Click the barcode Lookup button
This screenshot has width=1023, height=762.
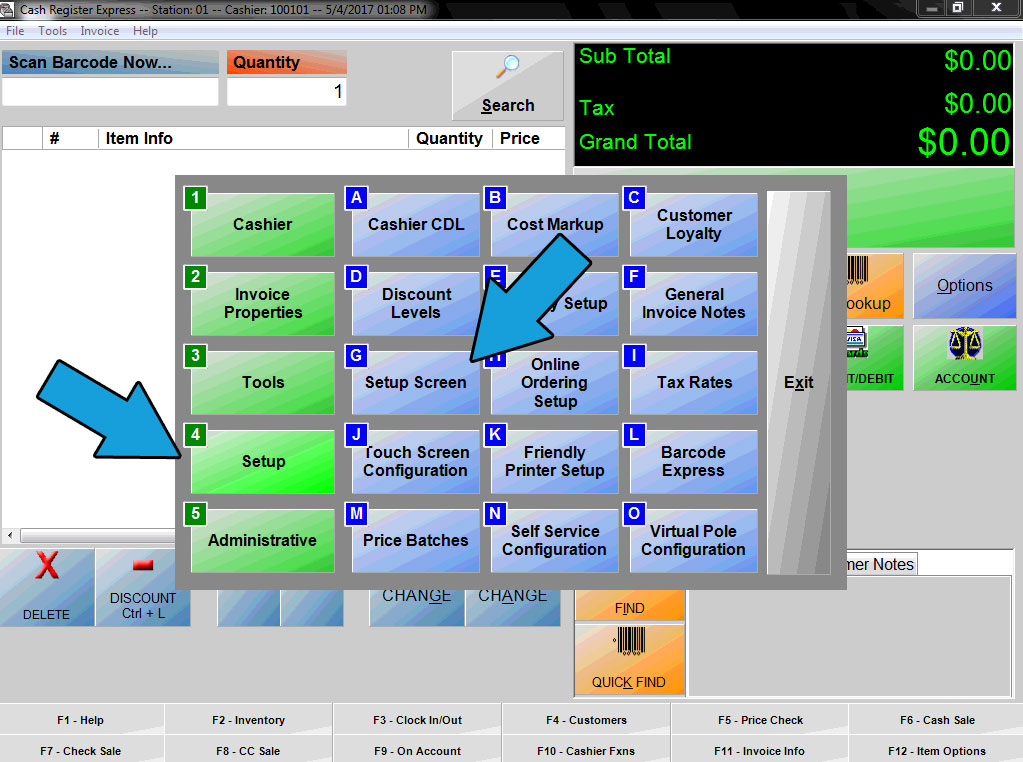coord(874,286)
